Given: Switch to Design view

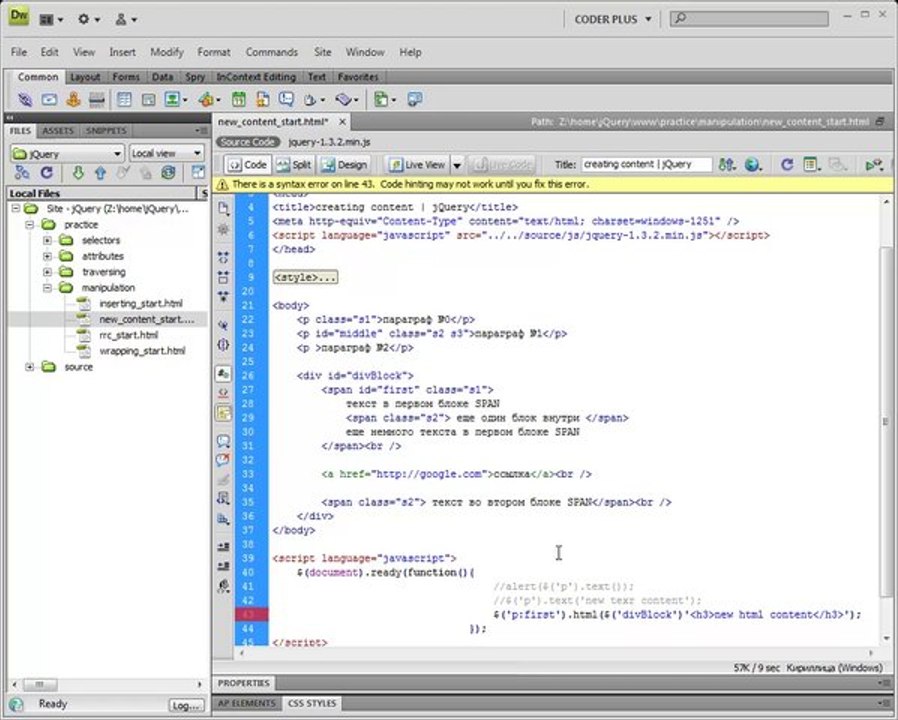Looking at the screenshot, I should point(344,165).
